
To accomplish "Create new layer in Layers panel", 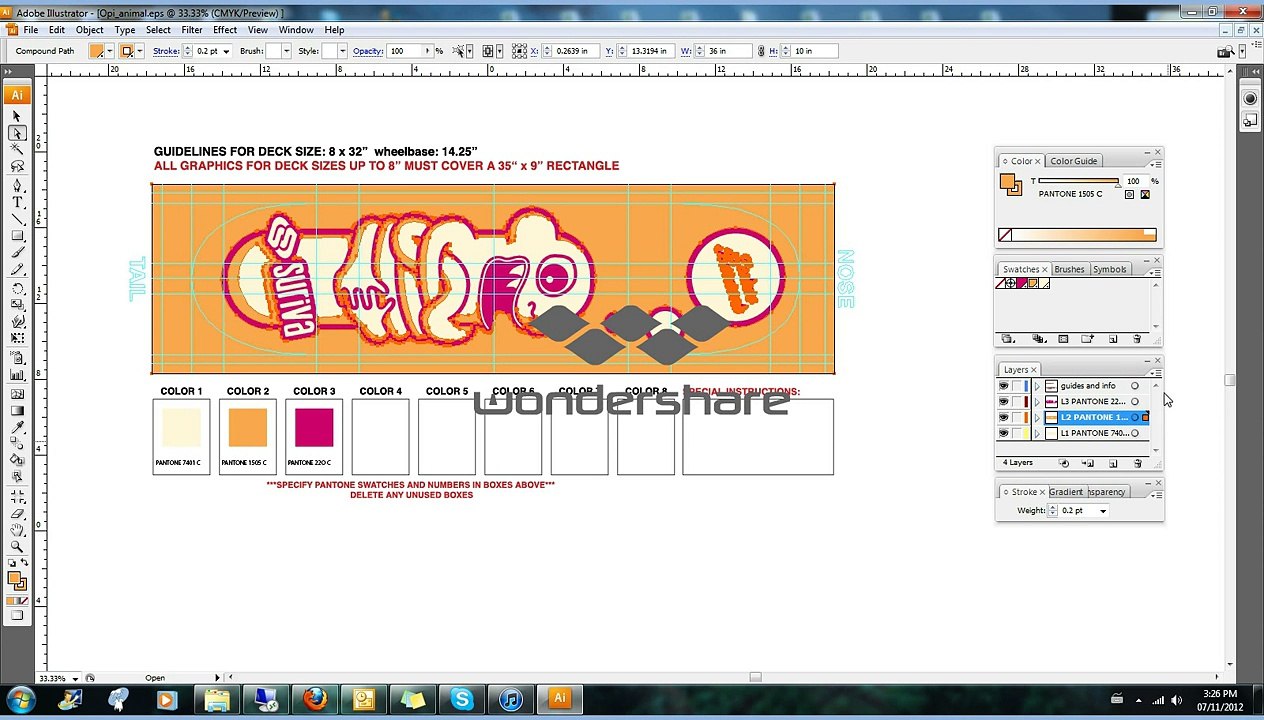I will 1113,463.
